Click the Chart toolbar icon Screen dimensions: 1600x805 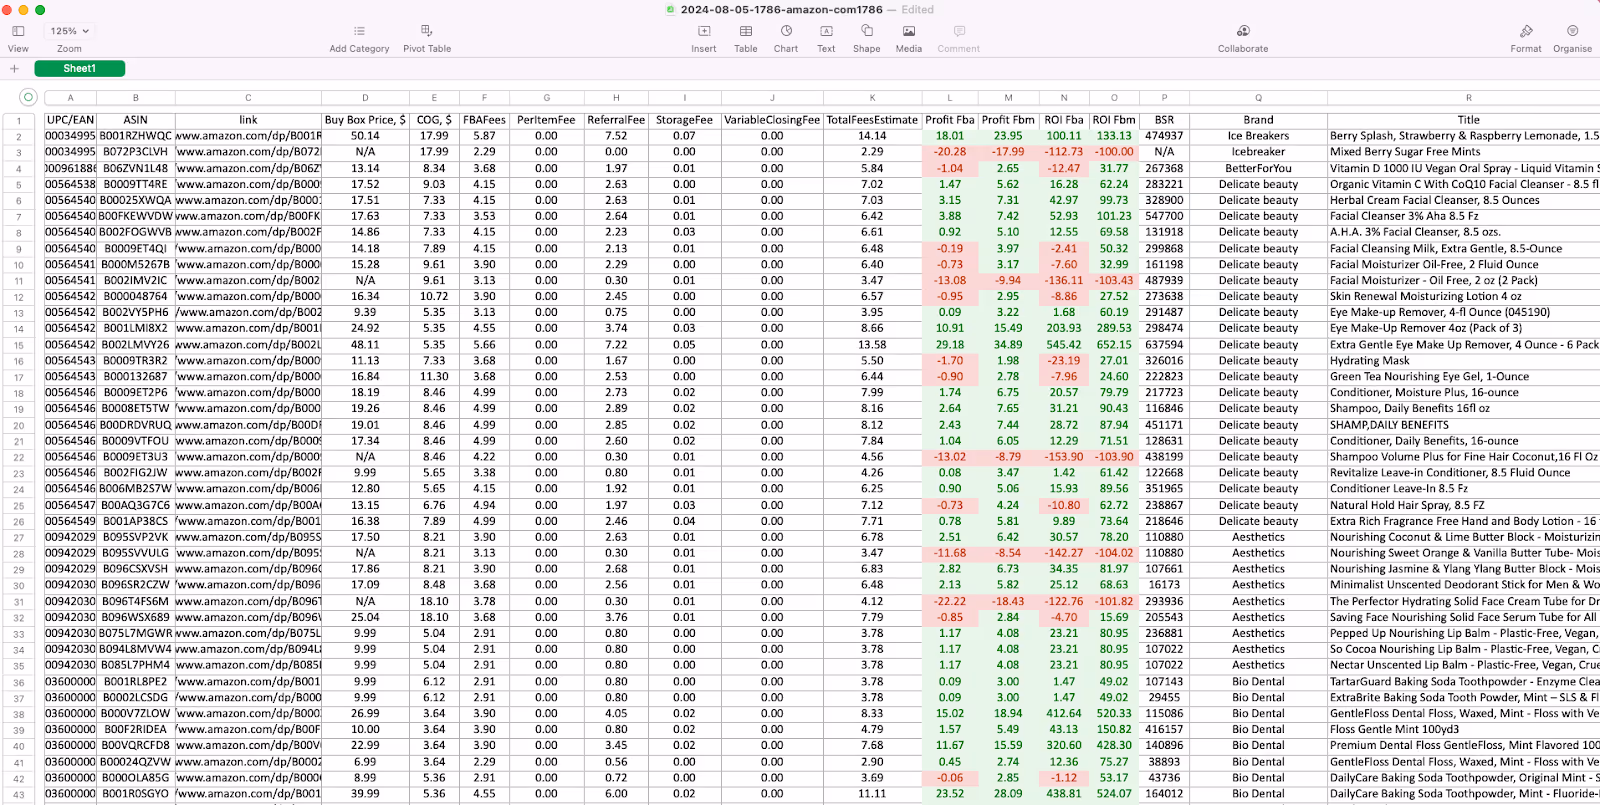click(786, 31)
